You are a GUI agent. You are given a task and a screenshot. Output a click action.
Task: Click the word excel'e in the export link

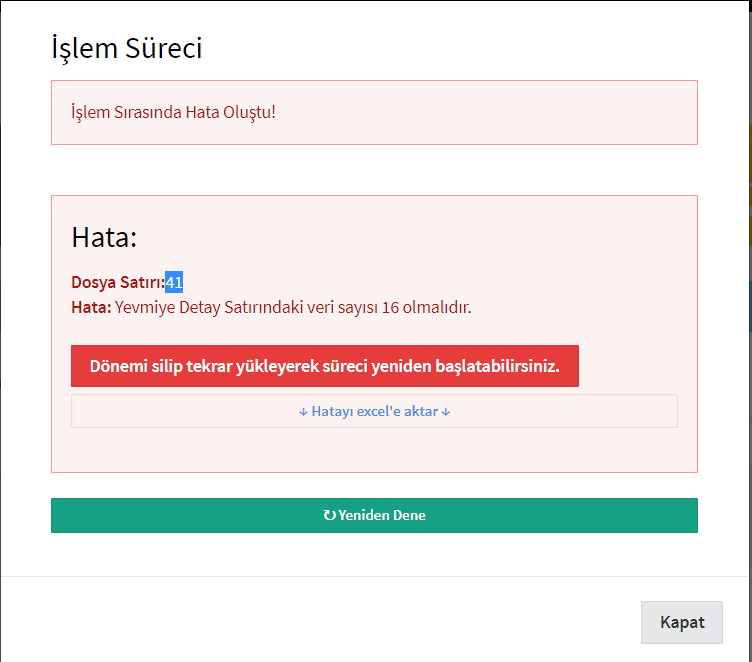(378, 411)
